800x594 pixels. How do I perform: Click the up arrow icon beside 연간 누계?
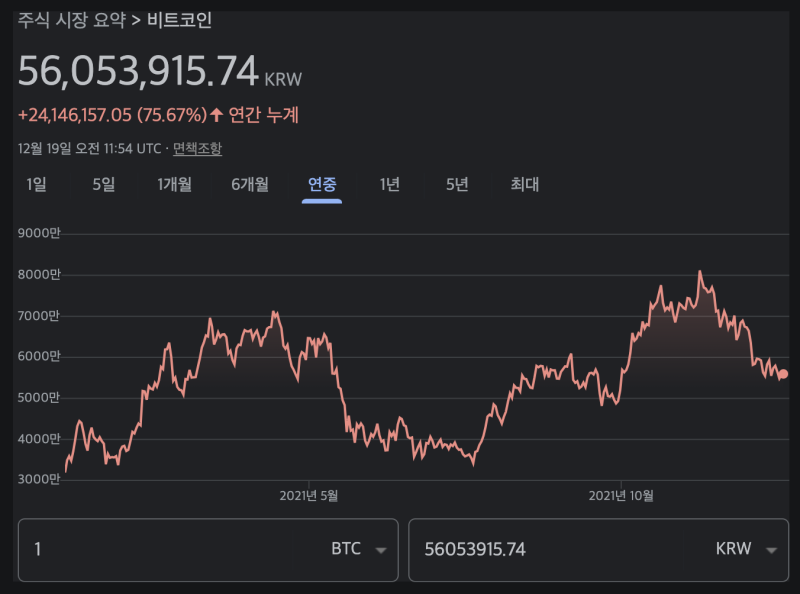(216, 115)
